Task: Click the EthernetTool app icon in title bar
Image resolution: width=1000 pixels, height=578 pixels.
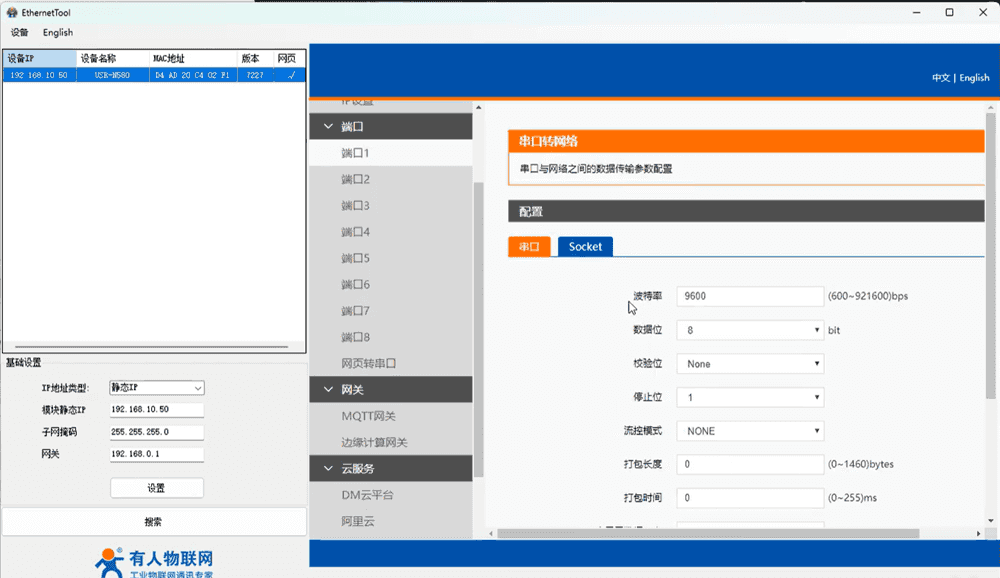Action: (12, 12)
